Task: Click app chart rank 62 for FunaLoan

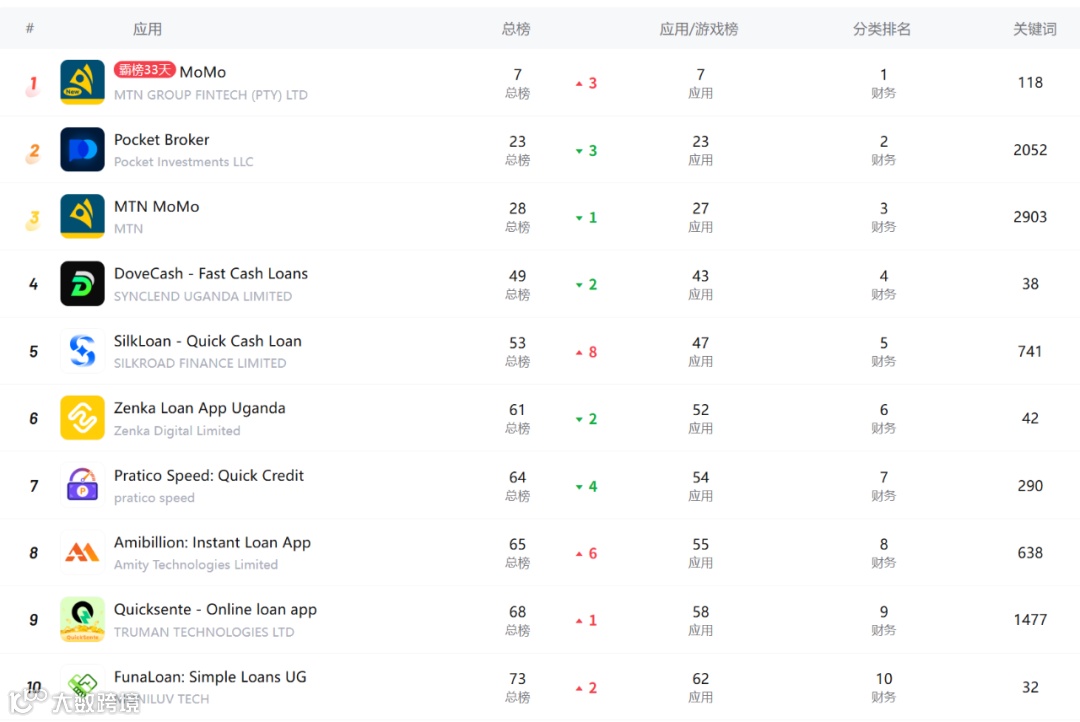Action: (700, 679)
